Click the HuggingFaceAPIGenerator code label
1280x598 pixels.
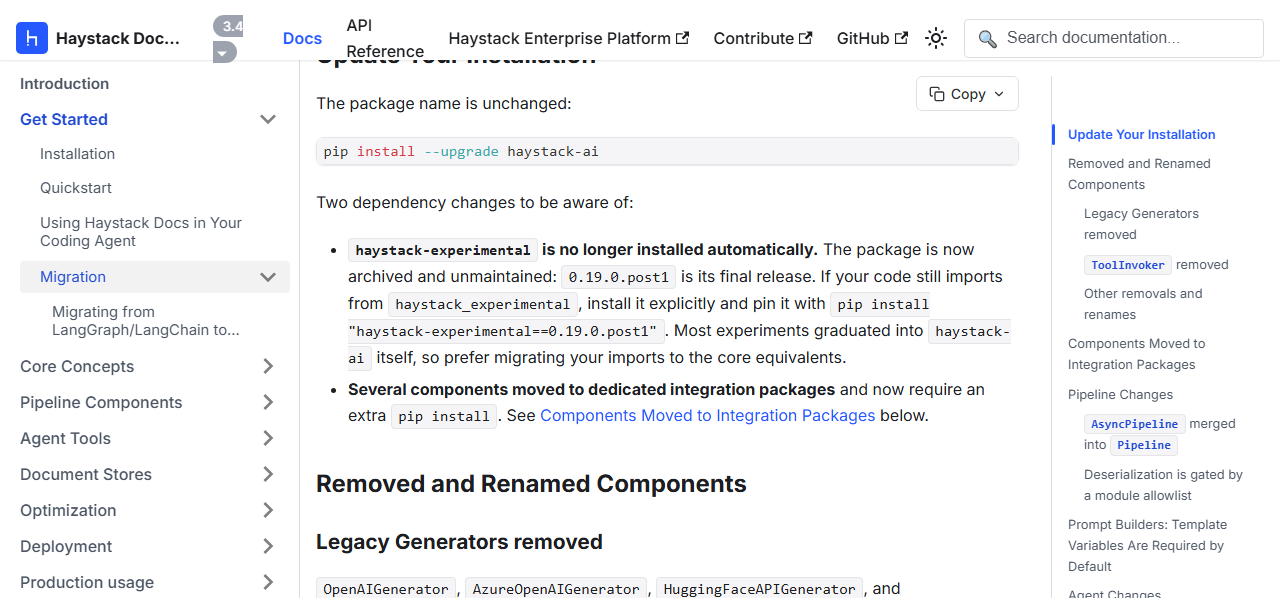(759, 589)
